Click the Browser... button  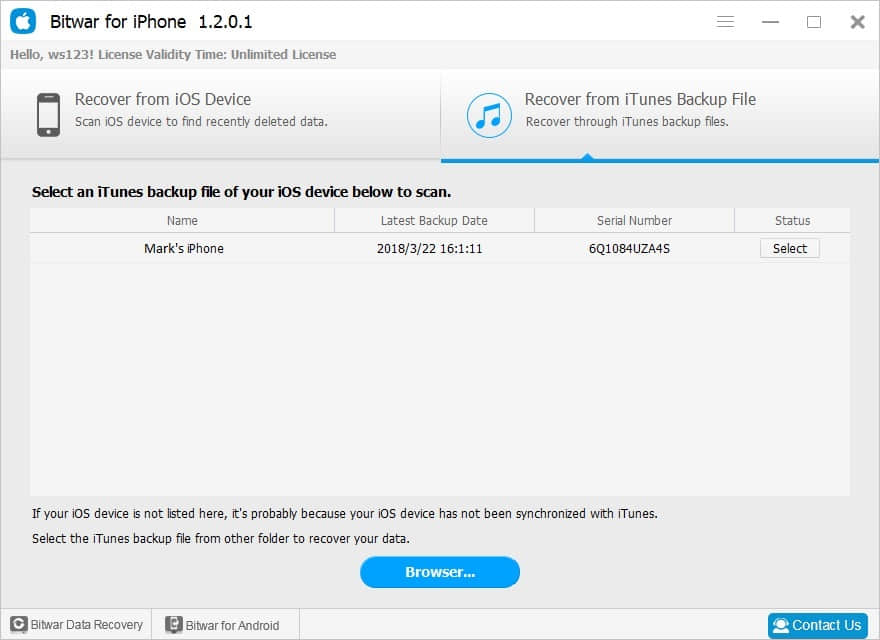click(440, 572)
